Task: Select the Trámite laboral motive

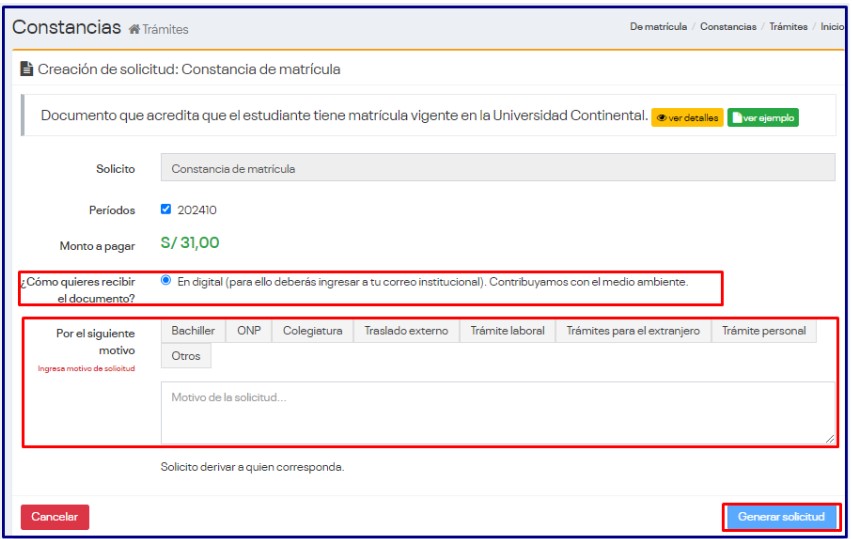Action: 508,331
